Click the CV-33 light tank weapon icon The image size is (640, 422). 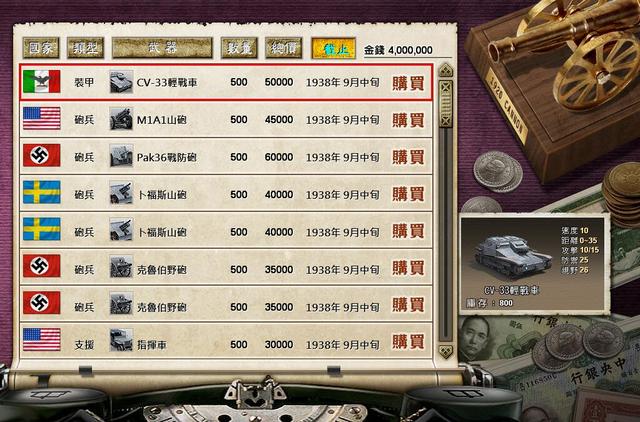tap(121, 82)
